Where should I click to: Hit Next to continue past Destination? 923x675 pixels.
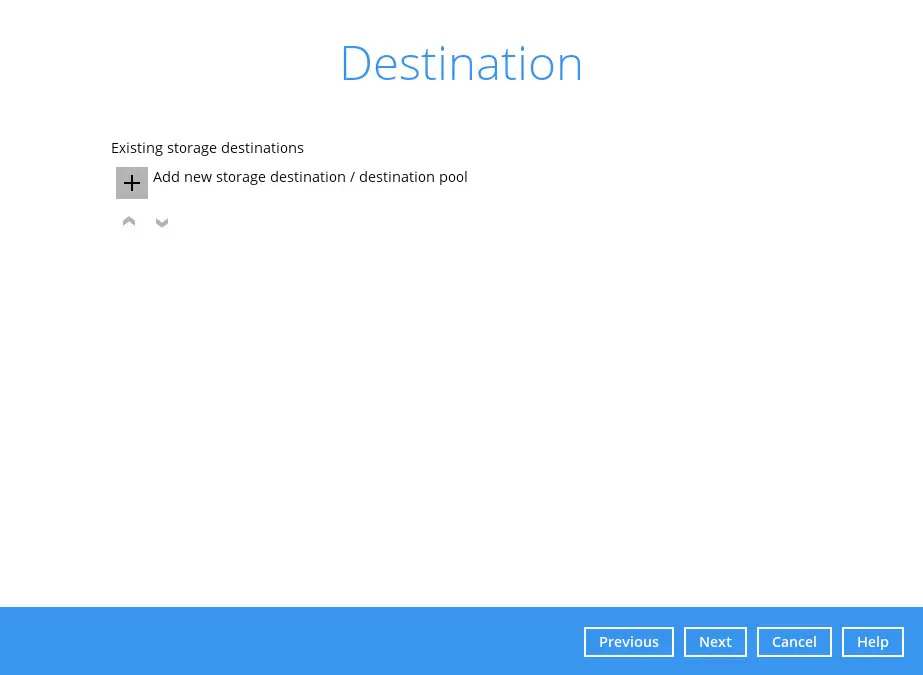[715, 642]
